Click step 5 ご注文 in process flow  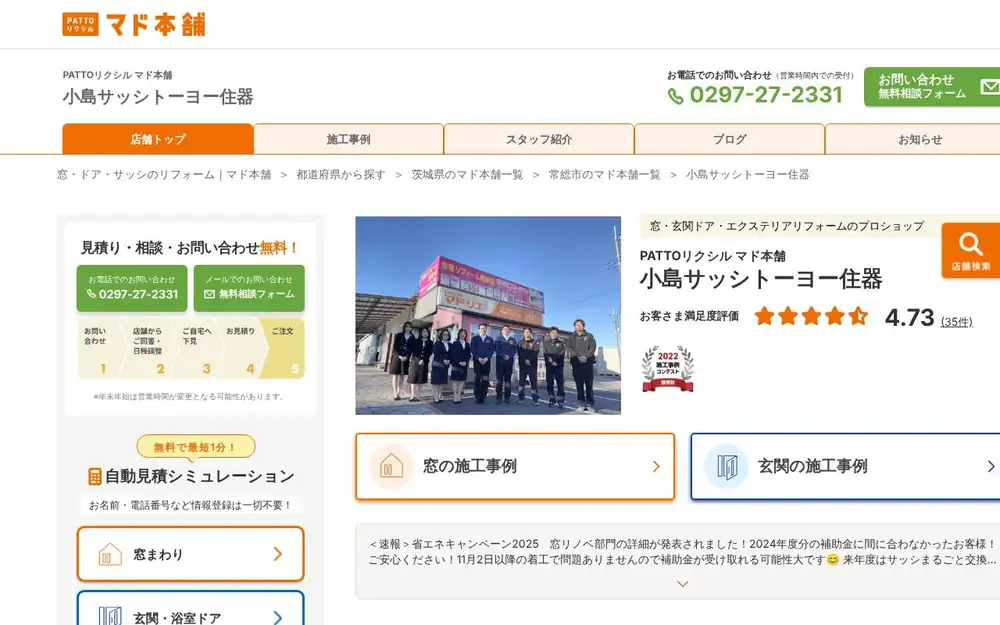(284, 349)
